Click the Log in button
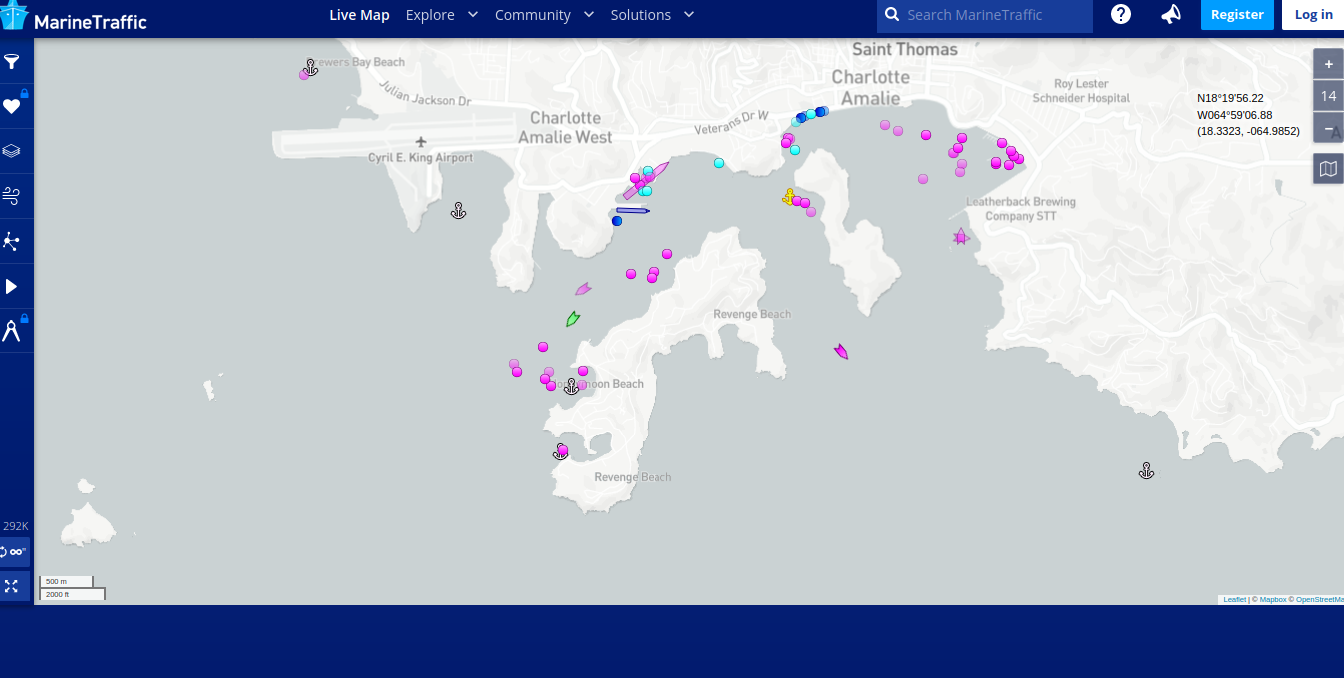Screen dimensions: 1344x678 pos(1313,15)
